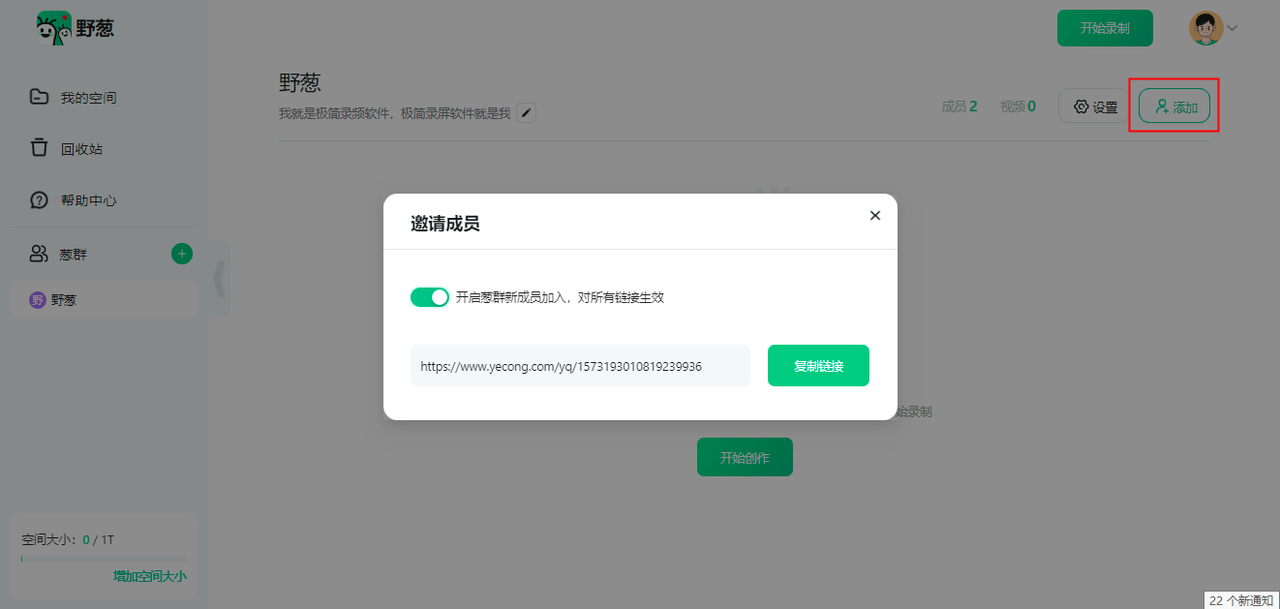This screenshot has height=609, width=1280.
Task: Click the 邀请成员 dialog title
Action: pyautogui.click(x=445, y=224)
